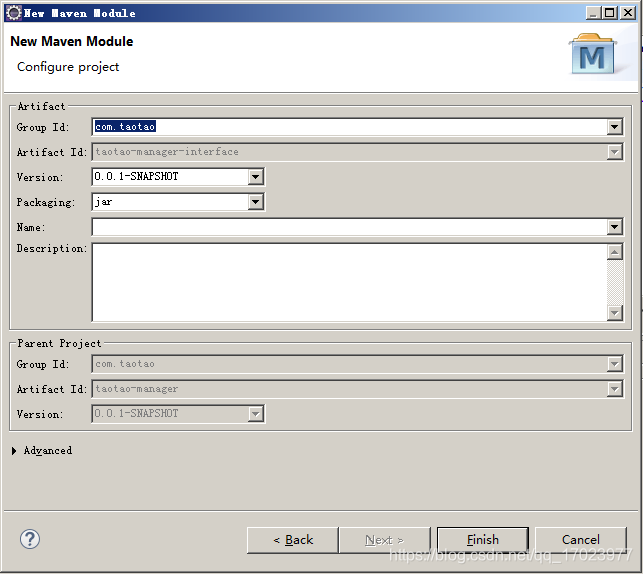Open Parent Project Group Id dropdown arrow
The image size is (643, 574).
[x=614, y=364]
